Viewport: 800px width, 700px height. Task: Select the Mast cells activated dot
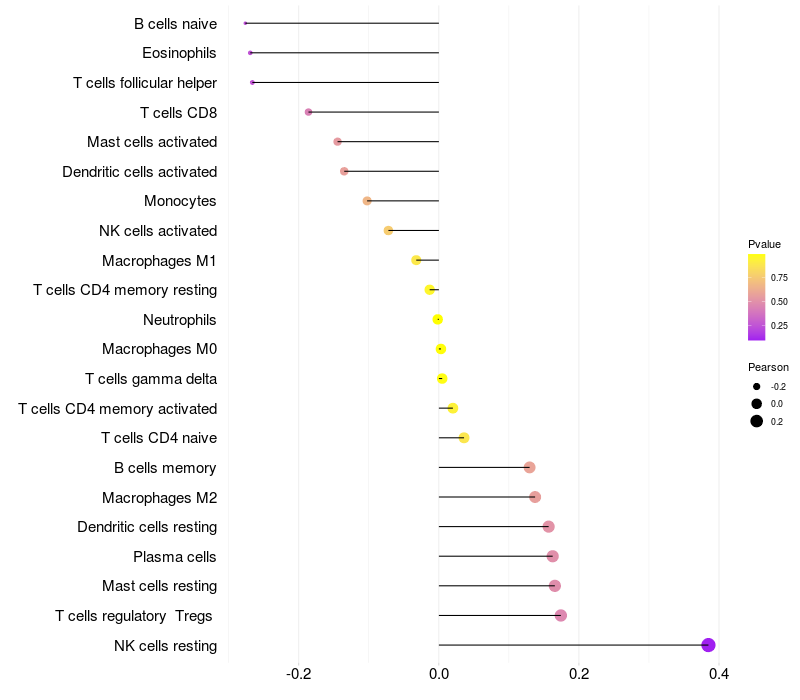[337, 141]
